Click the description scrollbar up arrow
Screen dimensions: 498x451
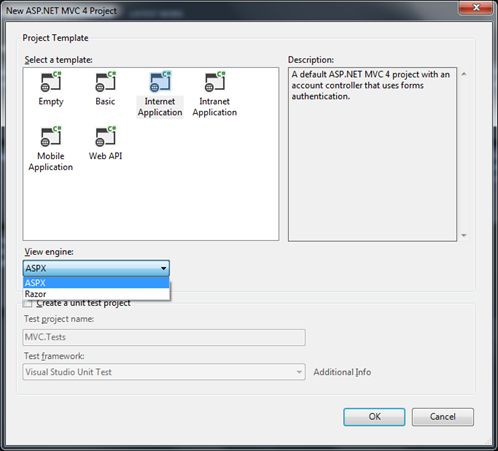coord(464,74)
